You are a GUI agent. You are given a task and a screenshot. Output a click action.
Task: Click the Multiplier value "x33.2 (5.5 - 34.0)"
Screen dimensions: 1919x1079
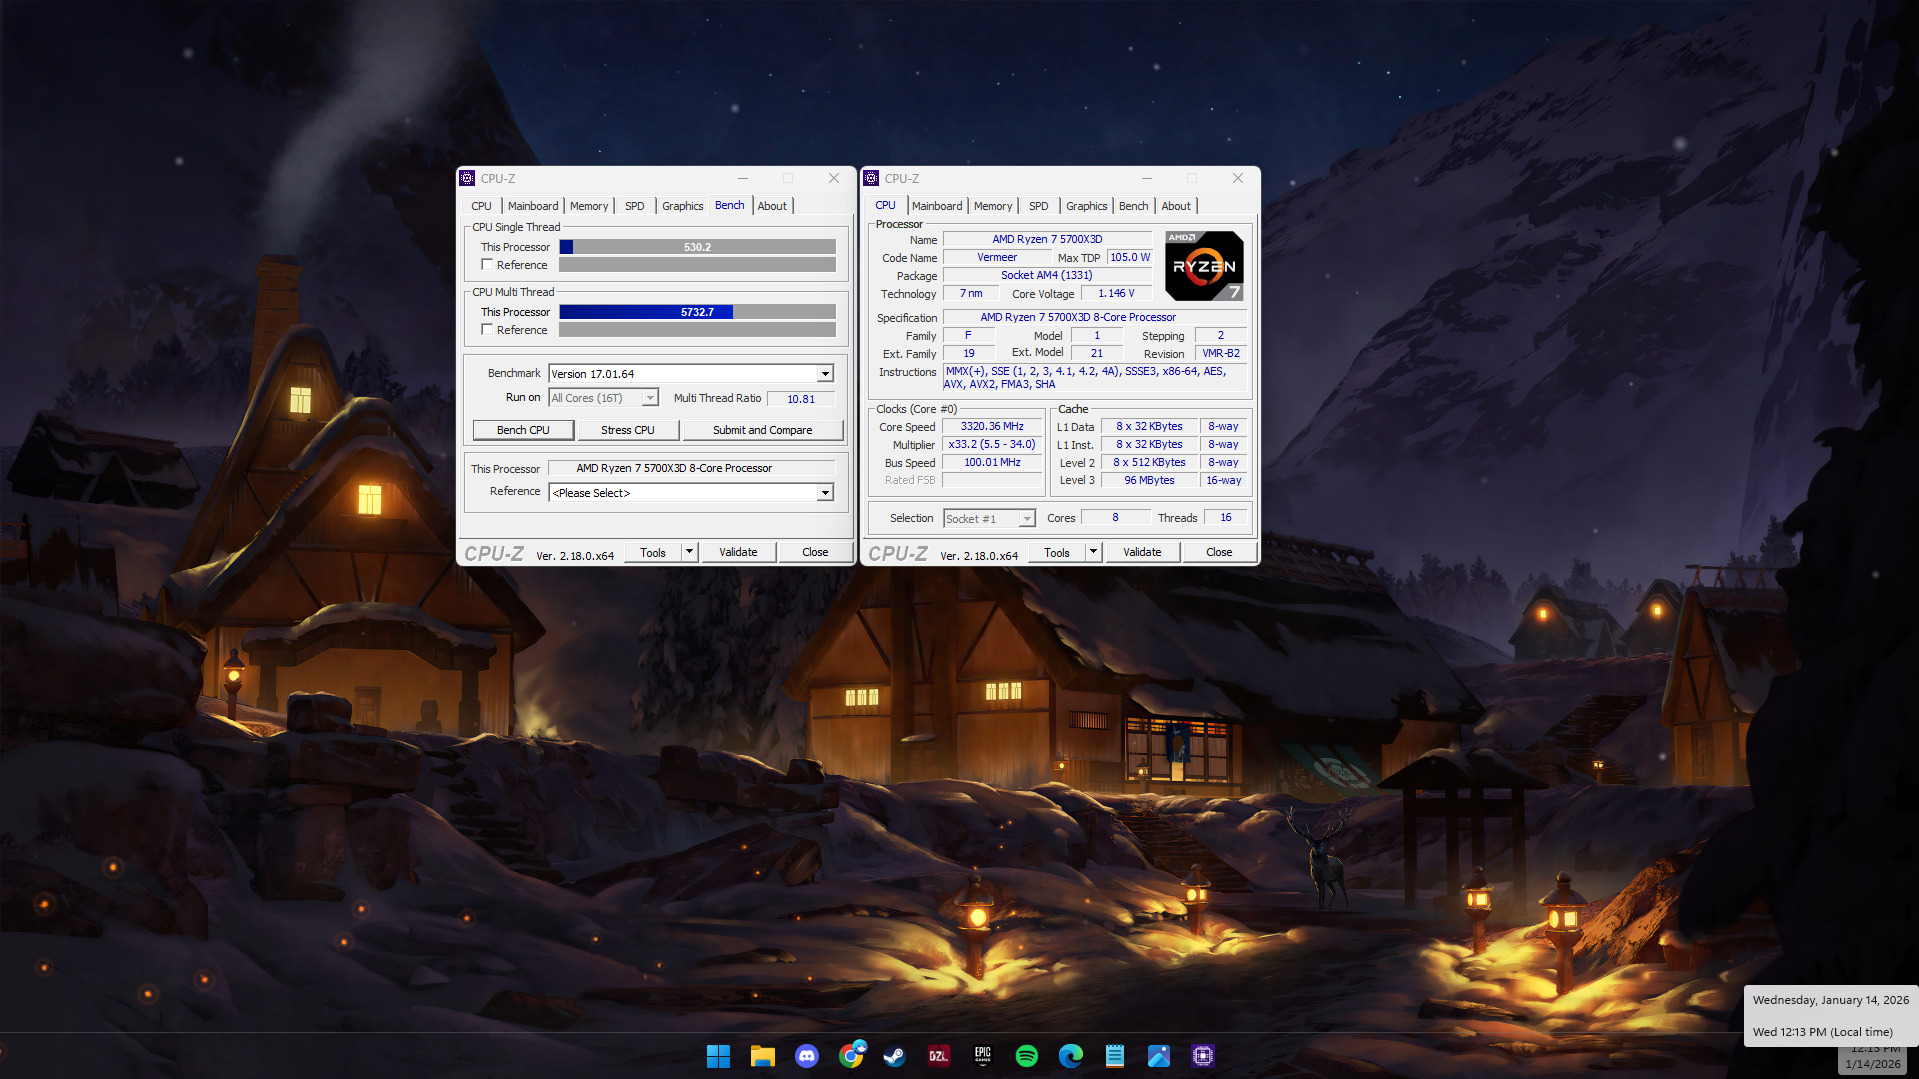coord(992,444)
